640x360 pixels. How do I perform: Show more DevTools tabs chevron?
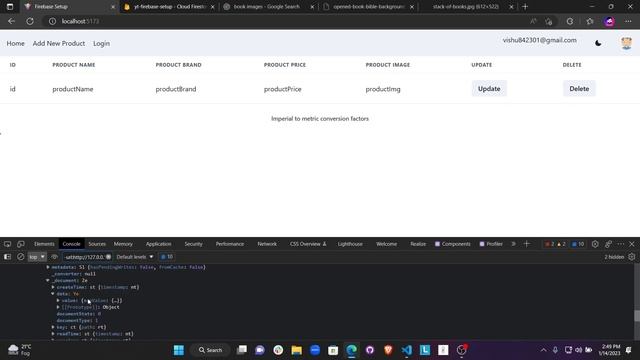point(513,244)
